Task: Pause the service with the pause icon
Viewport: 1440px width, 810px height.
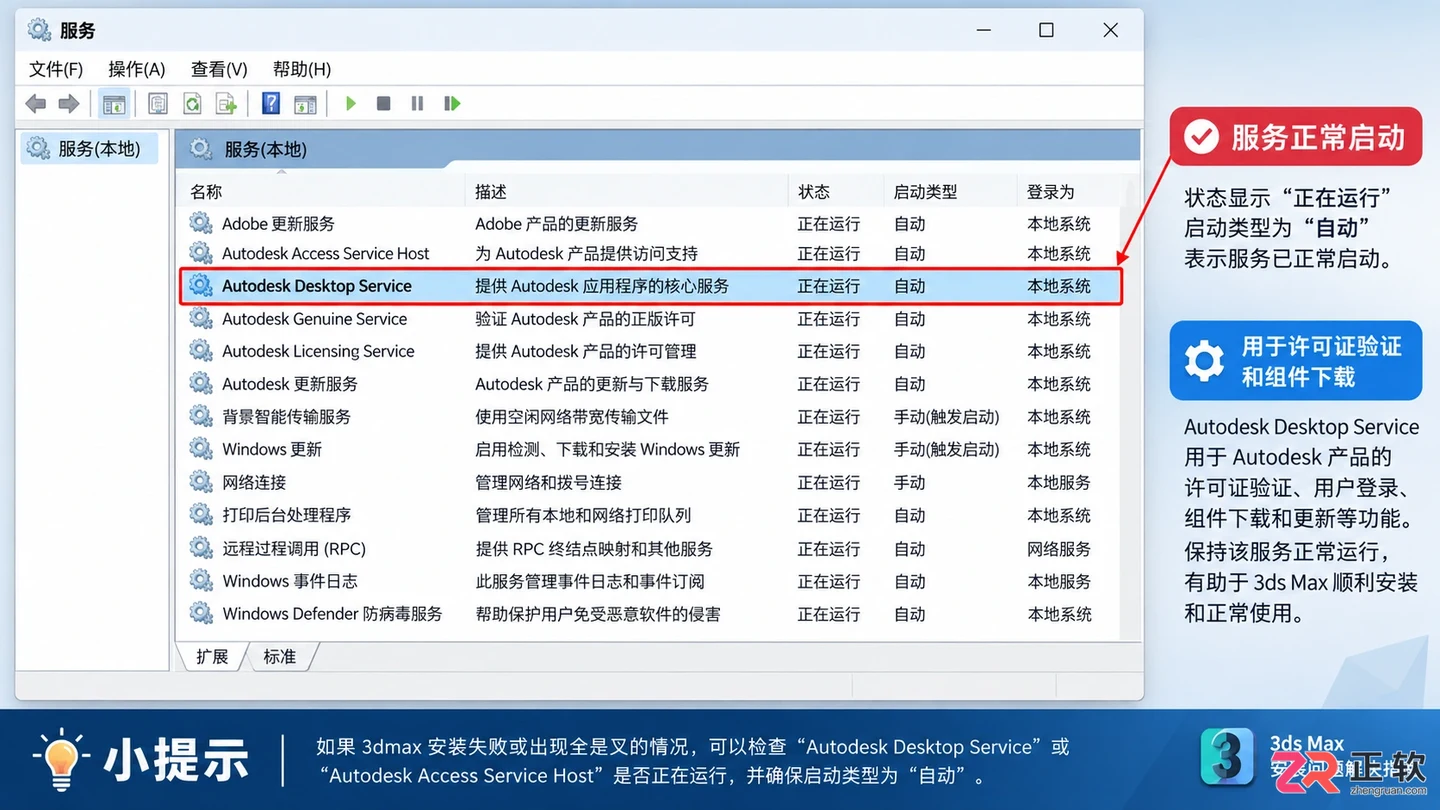Action: tap(417, 104)
